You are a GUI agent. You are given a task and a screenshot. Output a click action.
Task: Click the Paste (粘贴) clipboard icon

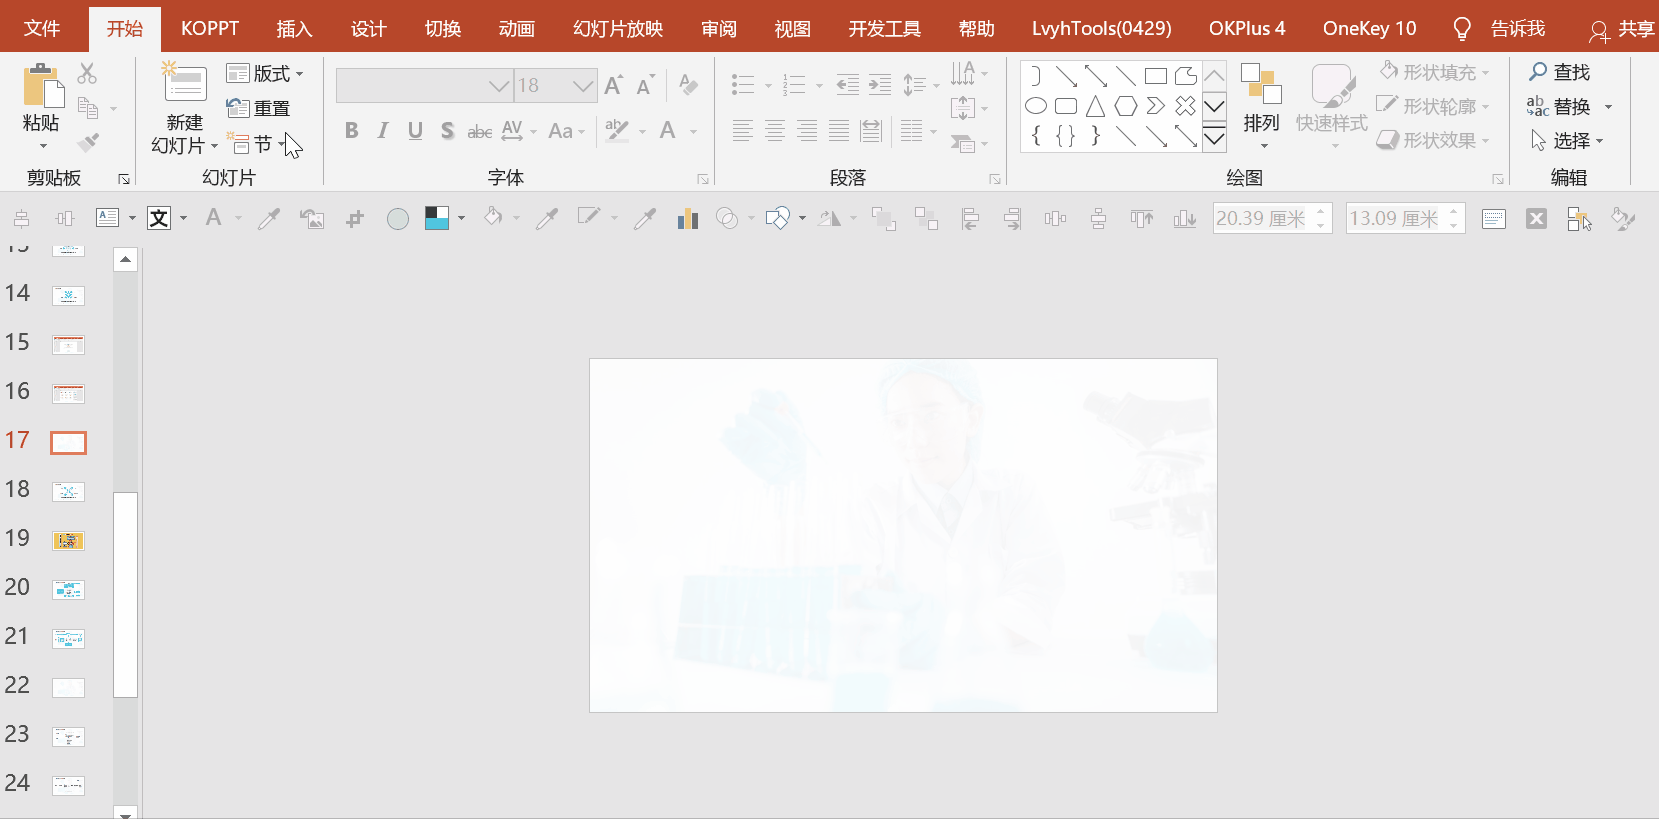point(42,86)
